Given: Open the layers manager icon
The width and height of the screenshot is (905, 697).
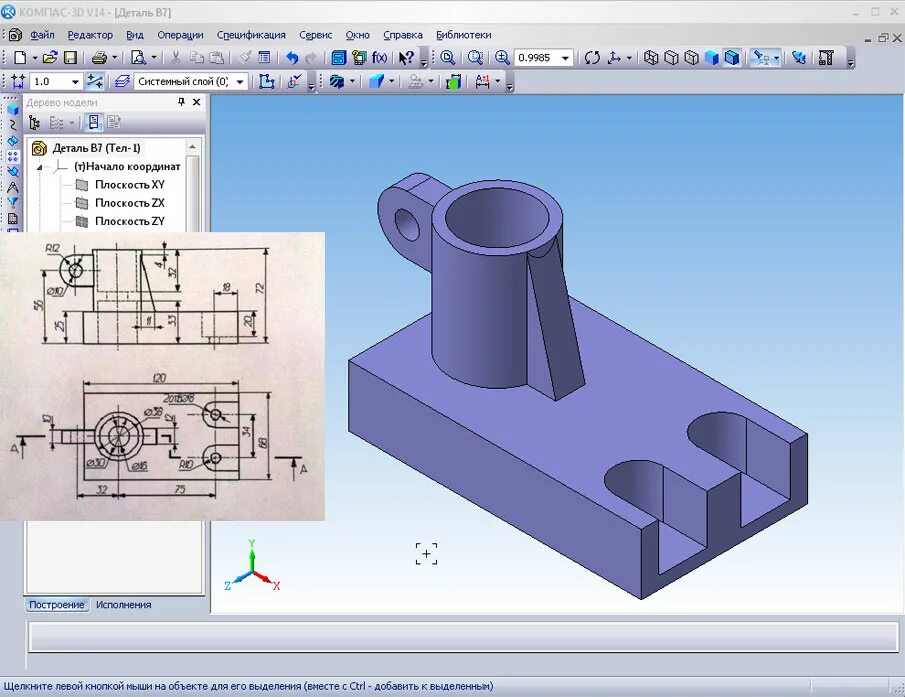Looking at the screenshot, I should 122,81.
